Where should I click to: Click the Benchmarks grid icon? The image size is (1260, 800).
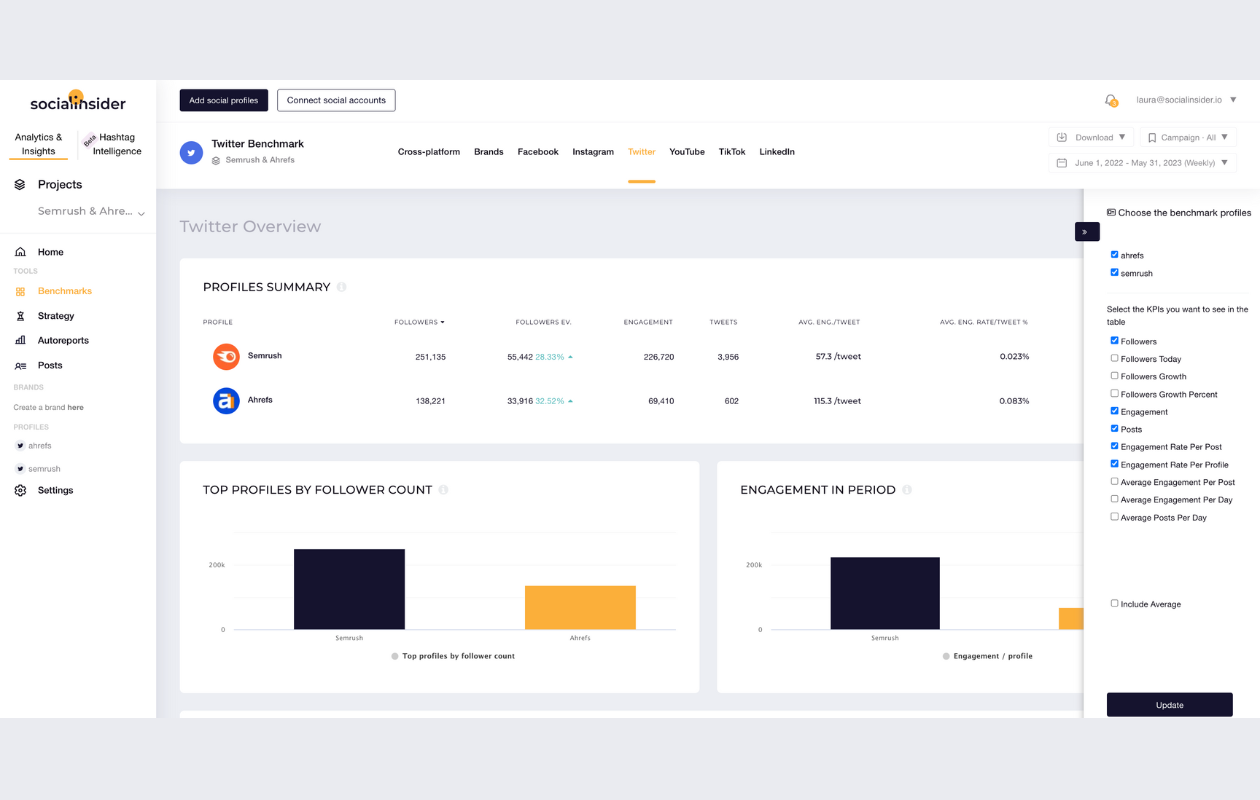[x=20, y=291]
